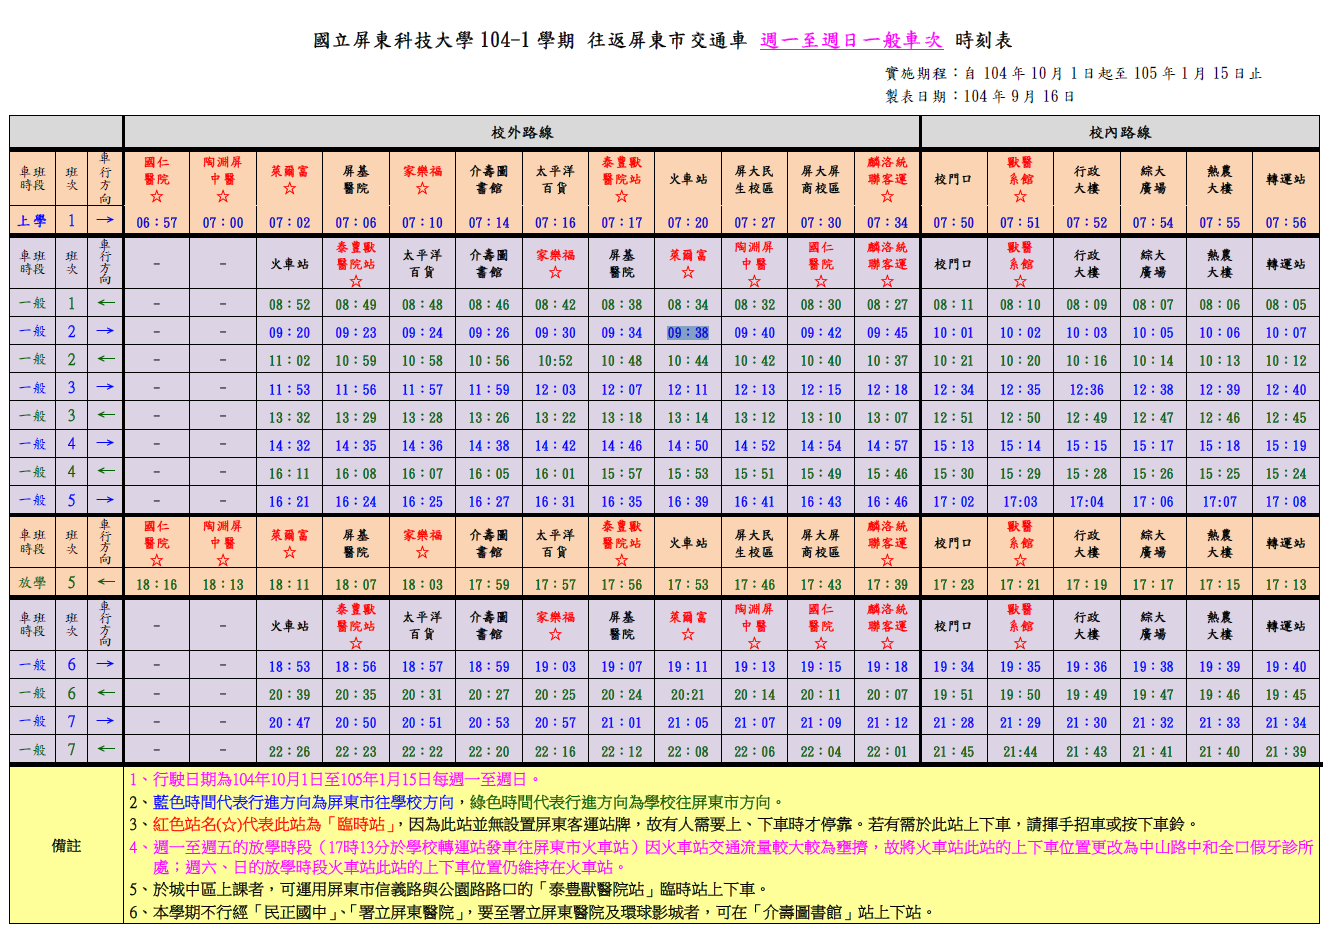Select the 07 : 34 time cell

click(887, 223)
